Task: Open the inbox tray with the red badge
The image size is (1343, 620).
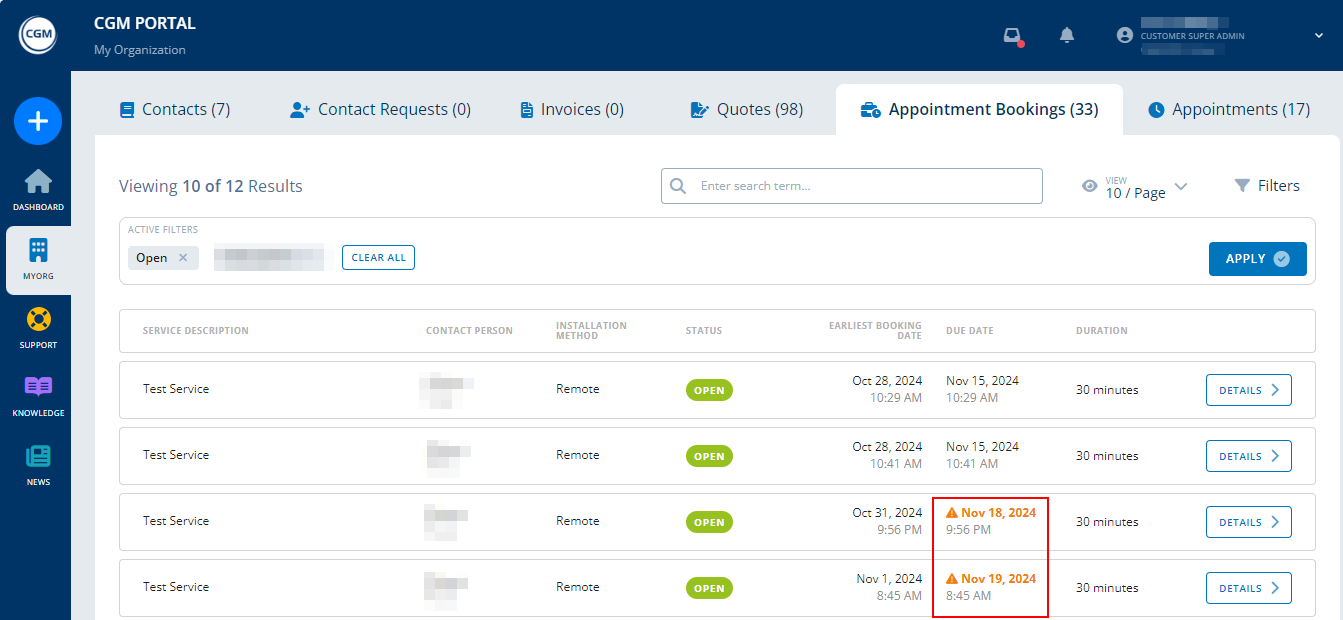Action: pos(1010,34)
